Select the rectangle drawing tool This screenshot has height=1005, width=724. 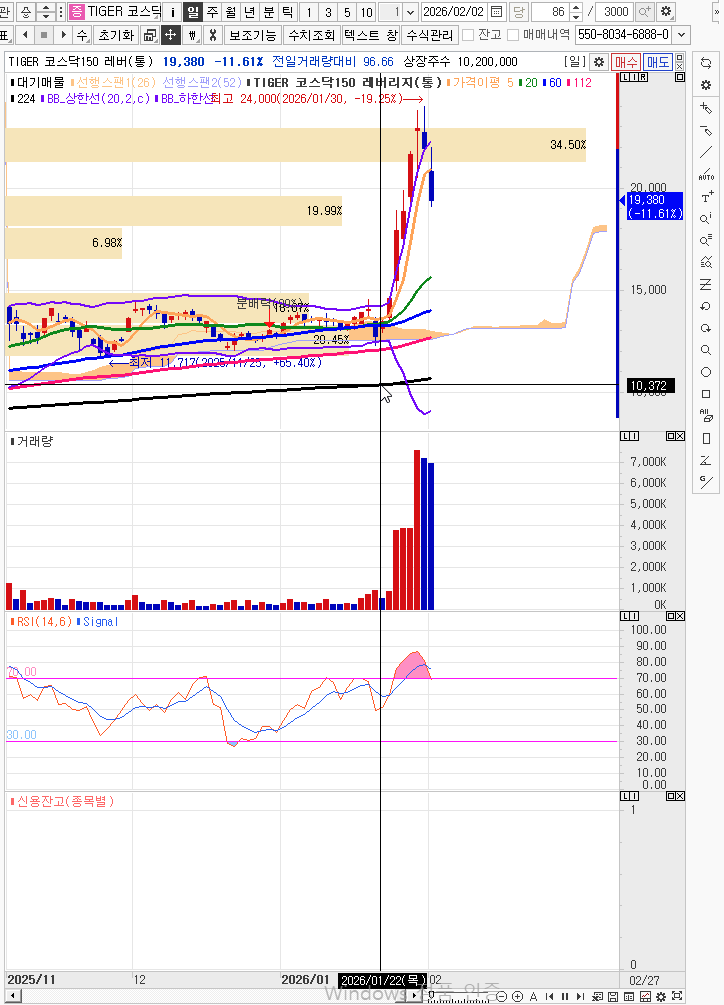[x=707, y=394]
